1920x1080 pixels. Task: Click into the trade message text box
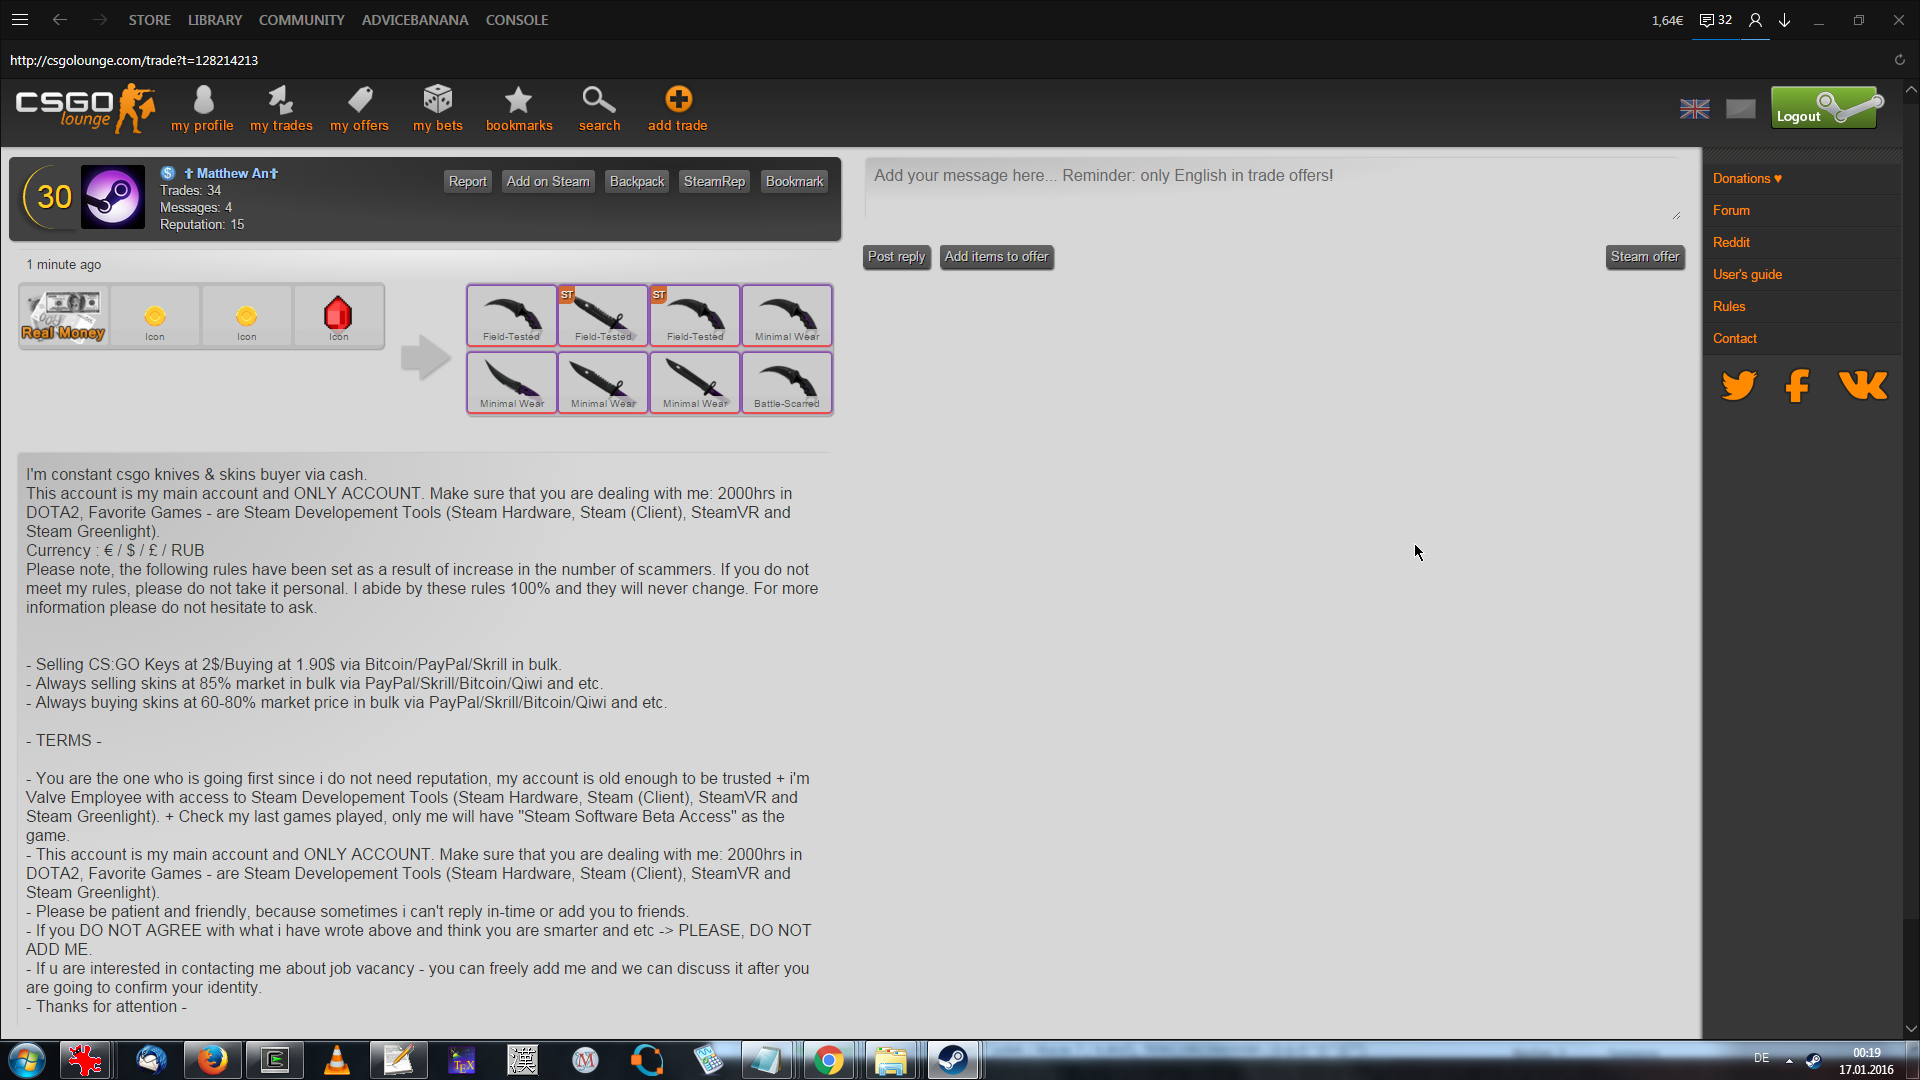click(x=1272, y=188)
